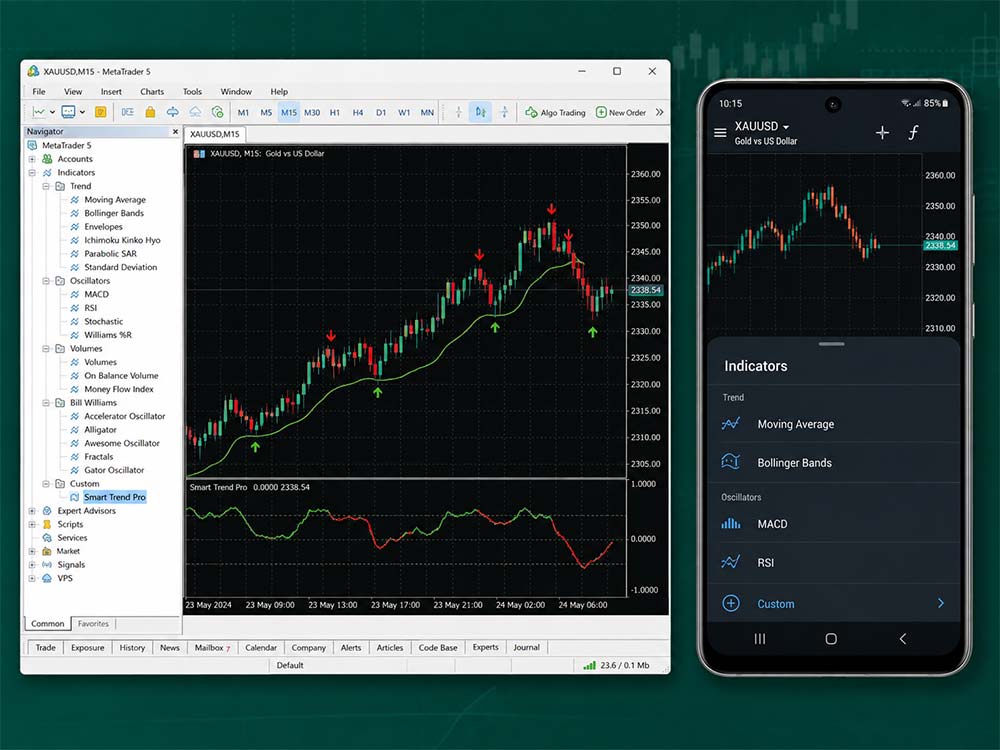The width and height of the screenshot is (1000, 750).
Task: Click the Scripts icon in Navigator
Action: 47,524
